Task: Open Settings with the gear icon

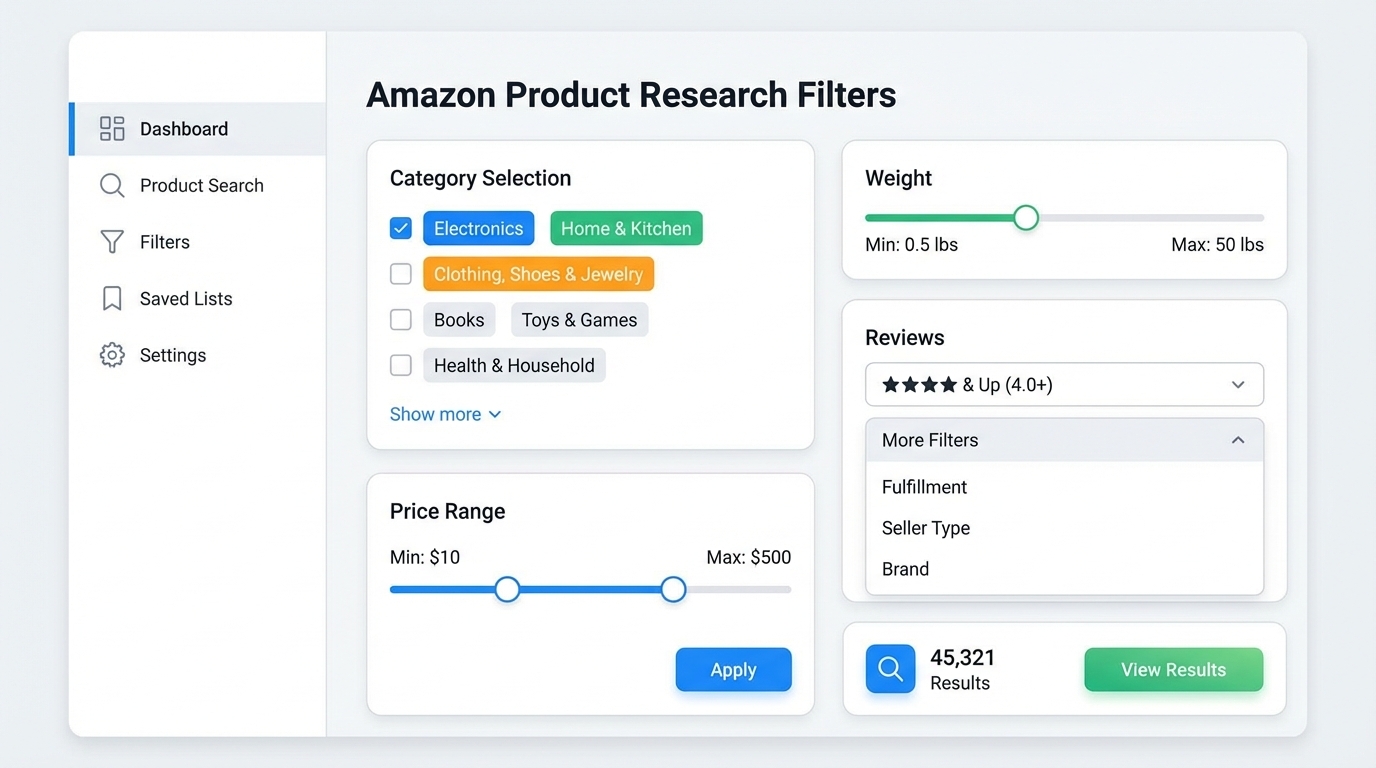Action: 111,354
